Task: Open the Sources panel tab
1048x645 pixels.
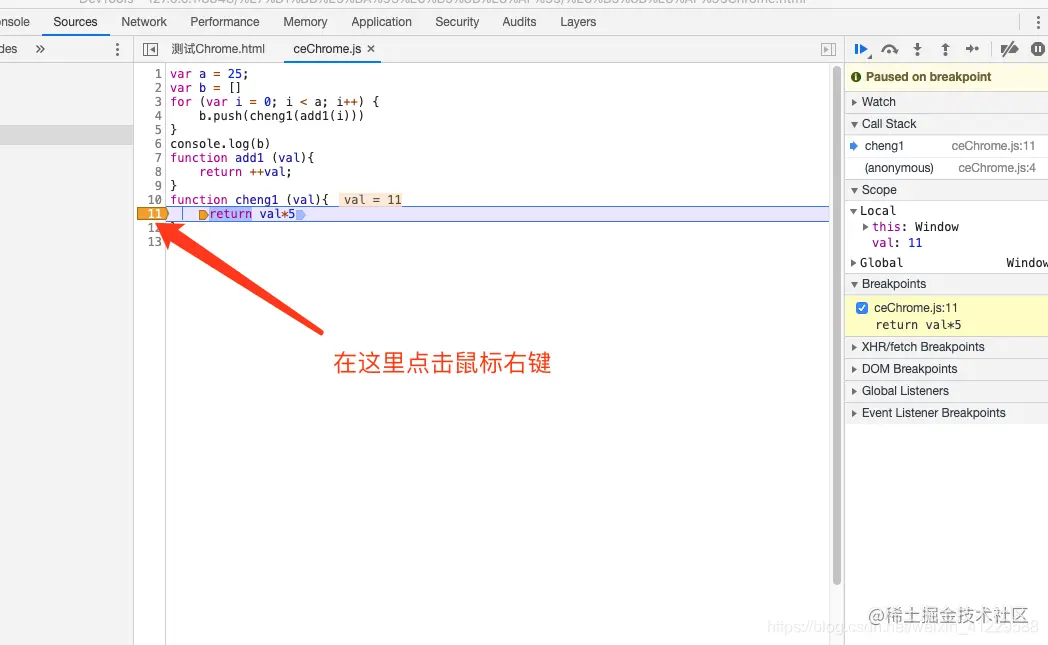Action: (x=75, y=22)
